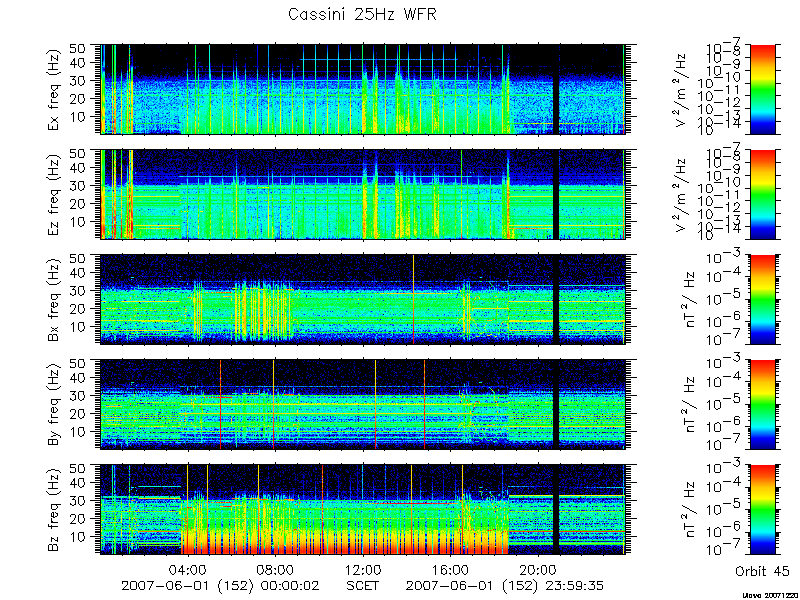Select the "Ex freq (Hz)" axis label
Image resolution: width=800 pixels, height=600 pixels.
coord(54,90)
